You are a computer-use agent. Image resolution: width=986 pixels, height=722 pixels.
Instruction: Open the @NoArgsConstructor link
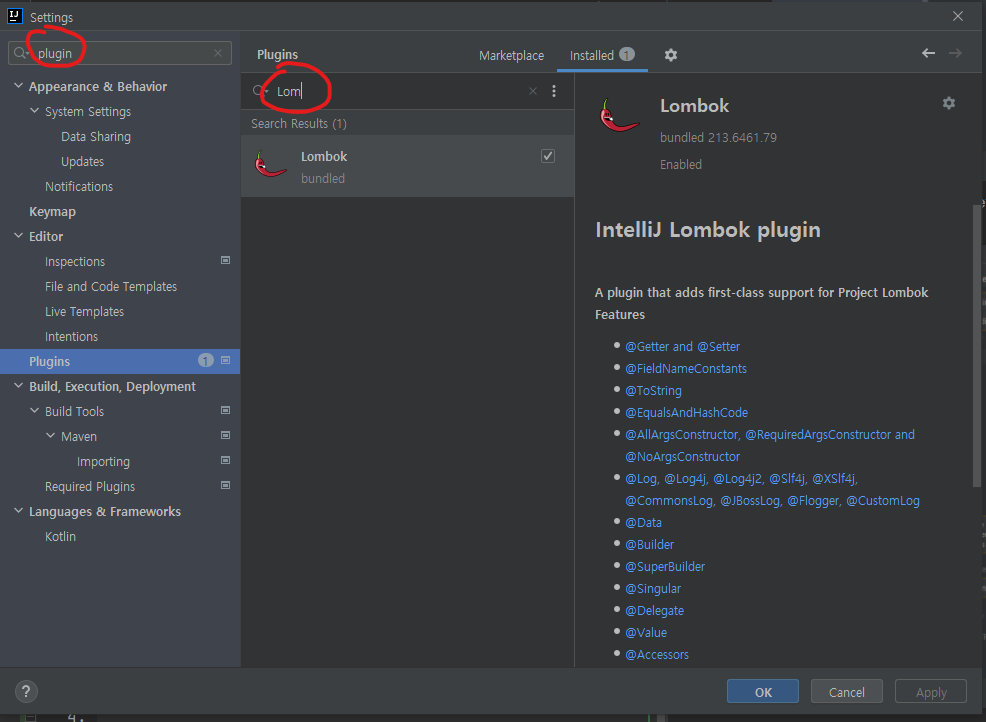(682, 457)
